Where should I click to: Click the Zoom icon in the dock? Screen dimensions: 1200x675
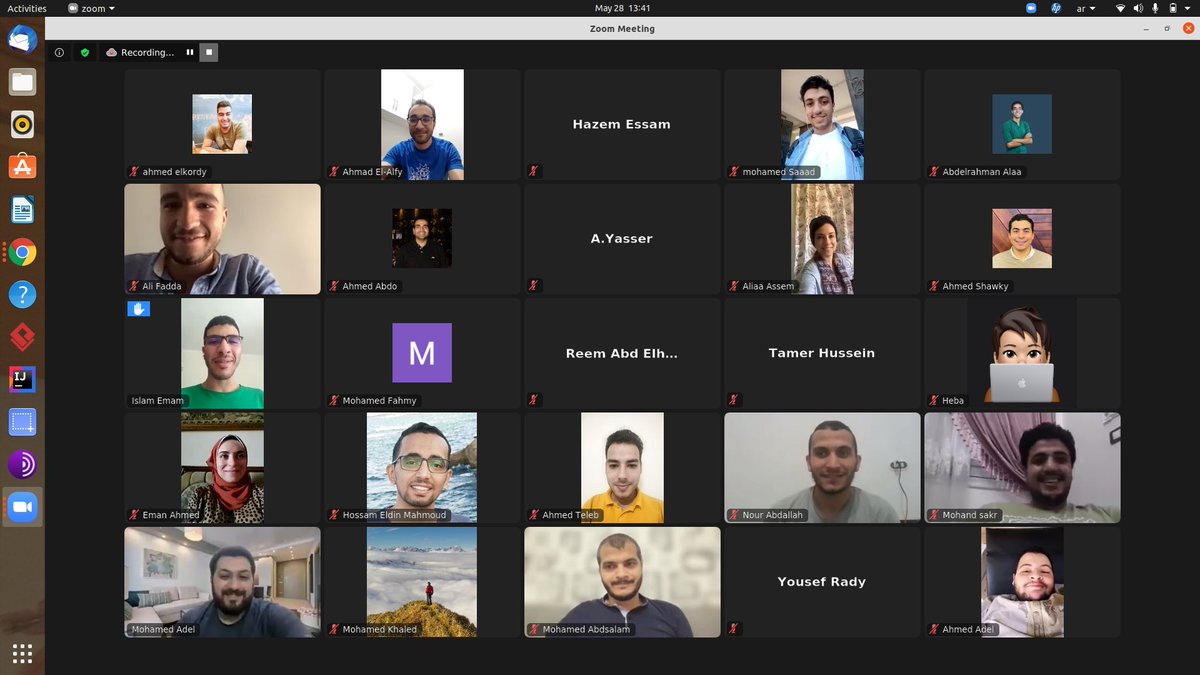coord(22,508)
